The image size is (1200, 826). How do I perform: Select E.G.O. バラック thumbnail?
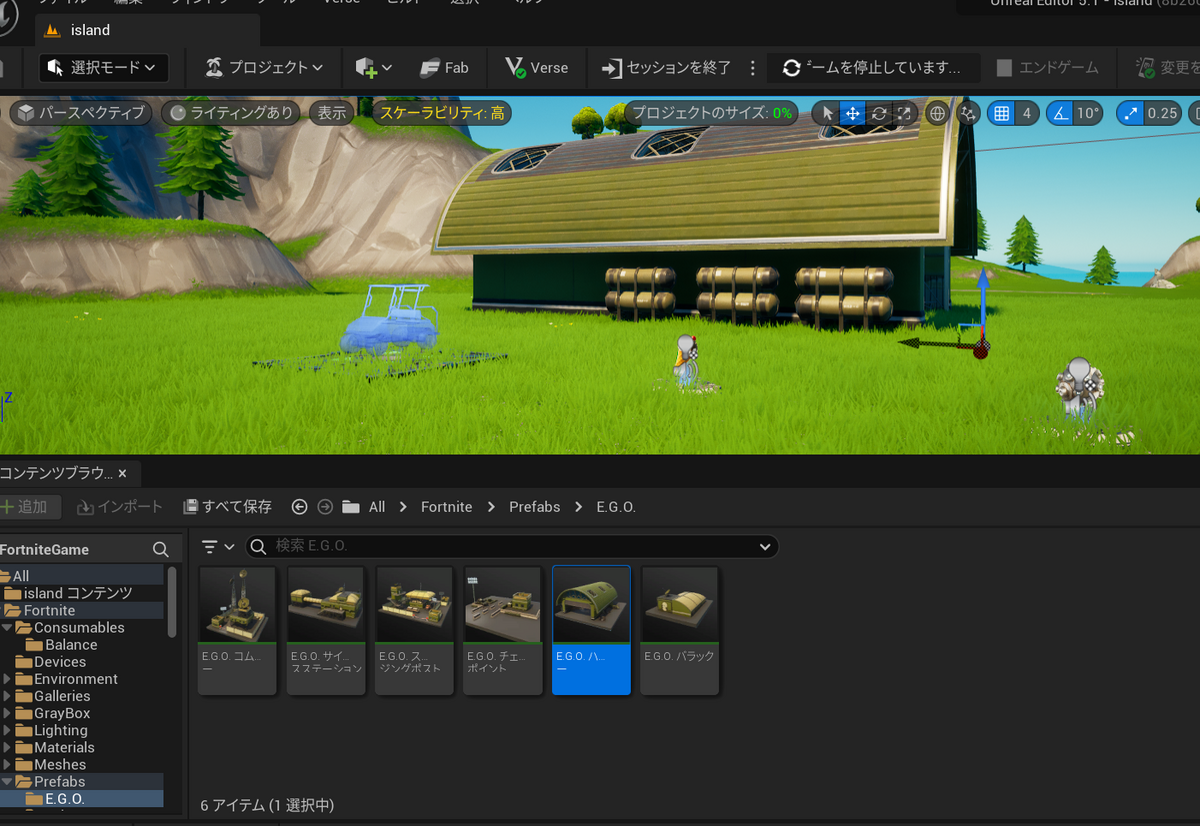(680, 630)
